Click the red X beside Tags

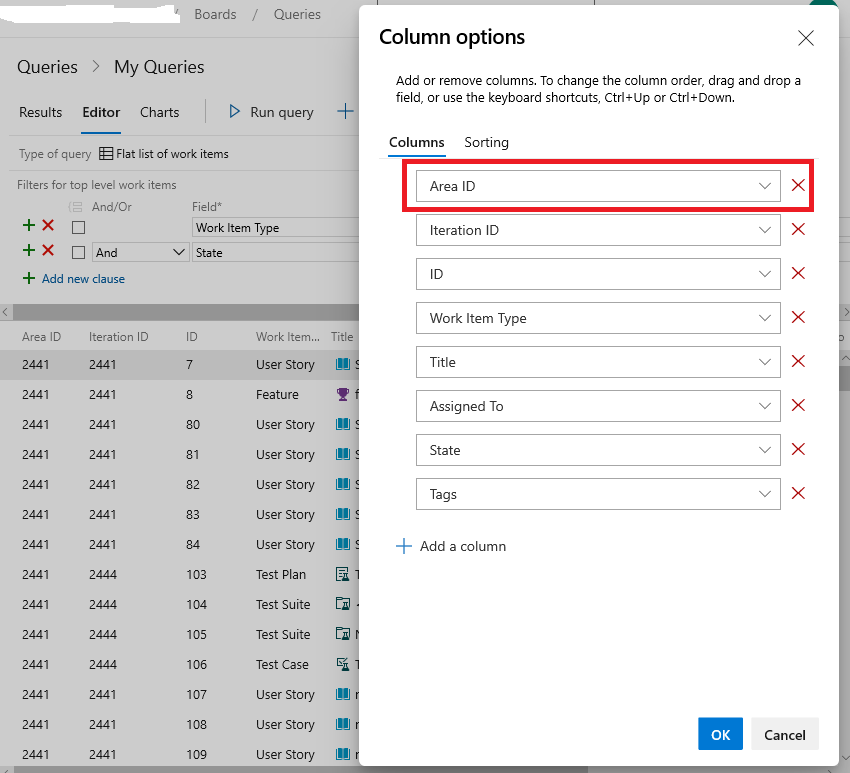tap(798, 493)
